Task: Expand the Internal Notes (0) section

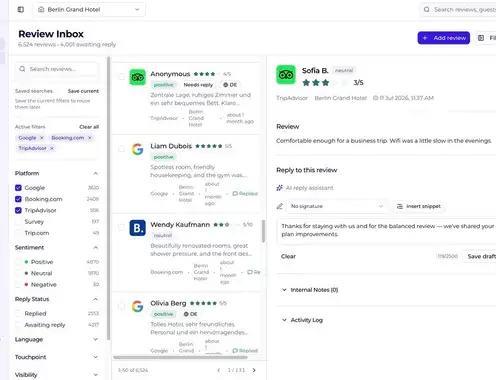Action: pyautogui.click(x=310, y=290)
